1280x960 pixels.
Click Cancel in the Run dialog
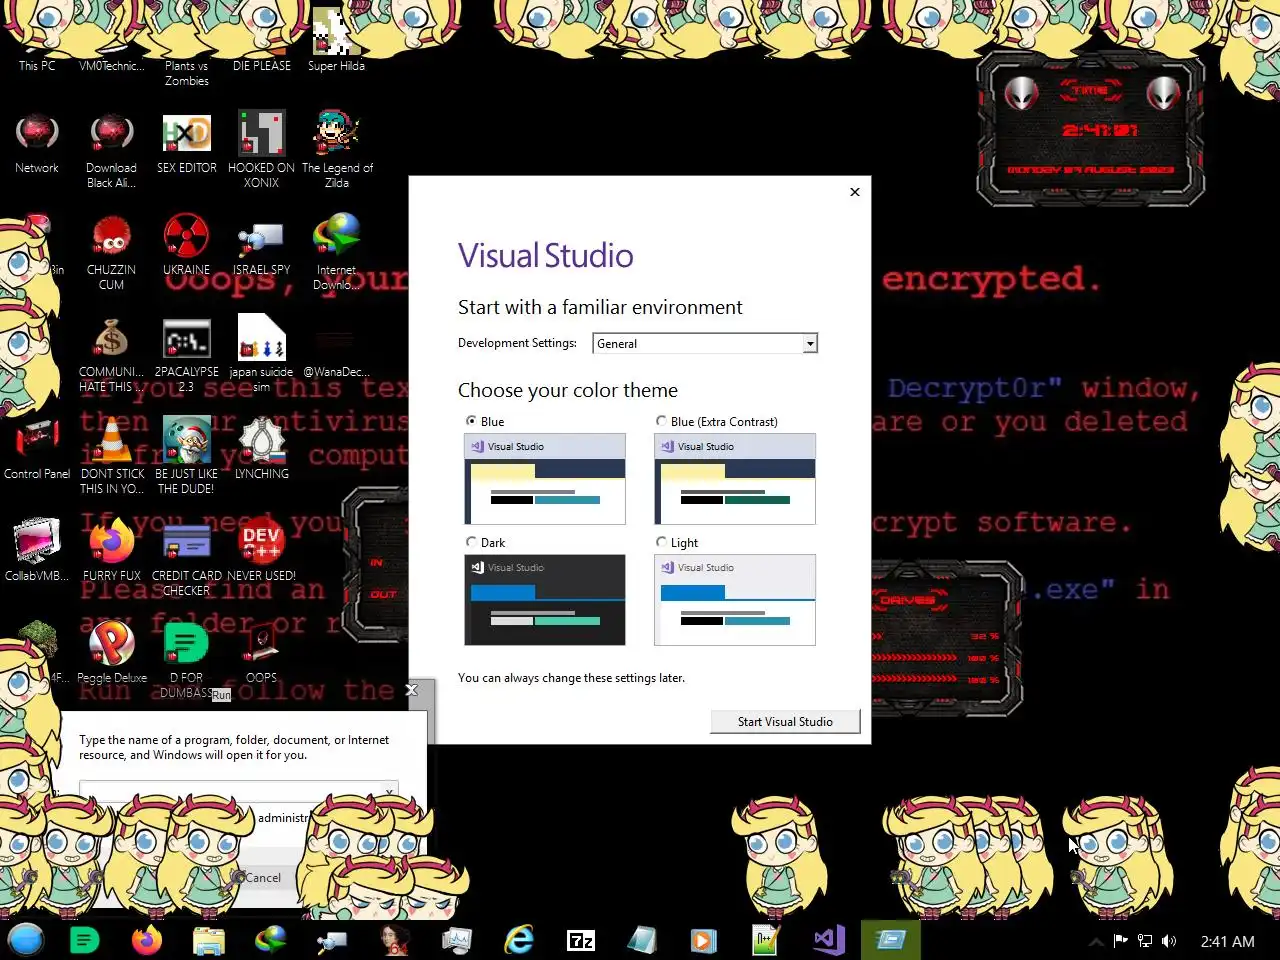[x=263, y=877]
